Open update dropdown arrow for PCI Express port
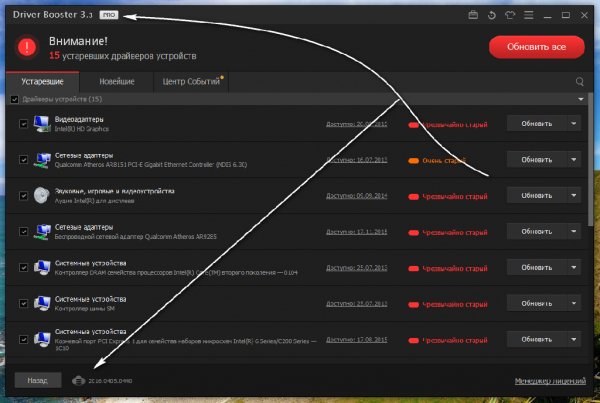The height and width of the screenshot is (403, 600). point(574,339)
